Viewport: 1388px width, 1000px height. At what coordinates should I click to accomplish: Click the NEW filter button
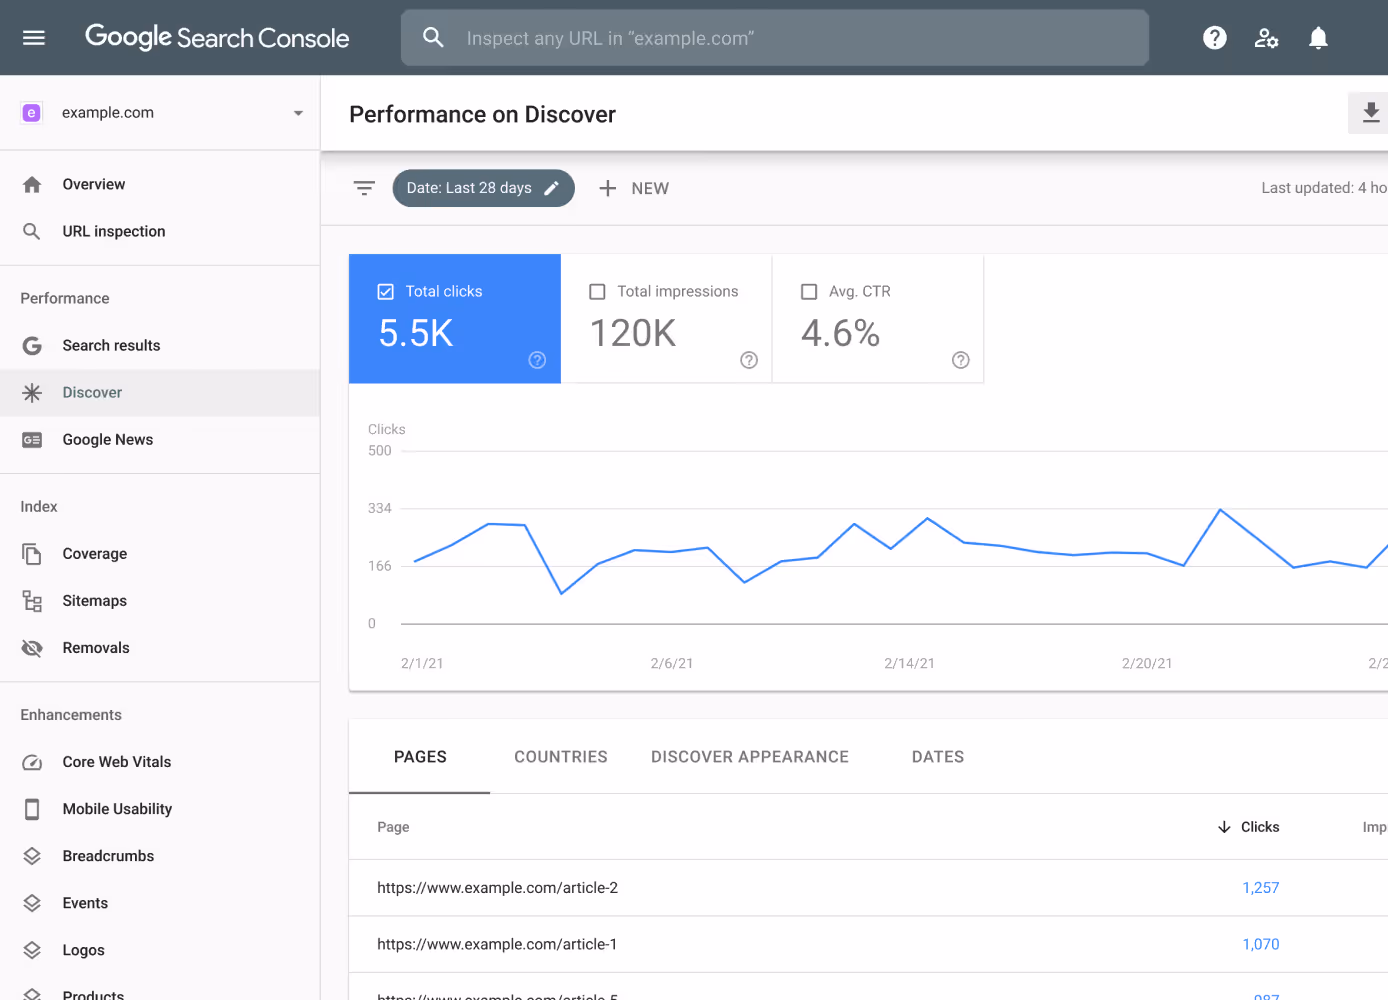coord(634,188)
